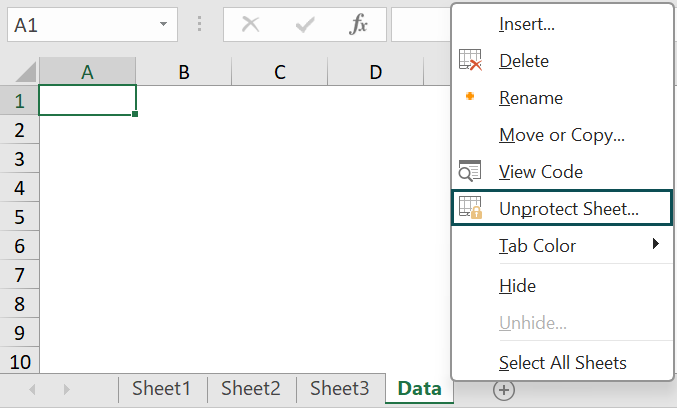
Task: Select row 7 header
Action: (x=19, y=274)
